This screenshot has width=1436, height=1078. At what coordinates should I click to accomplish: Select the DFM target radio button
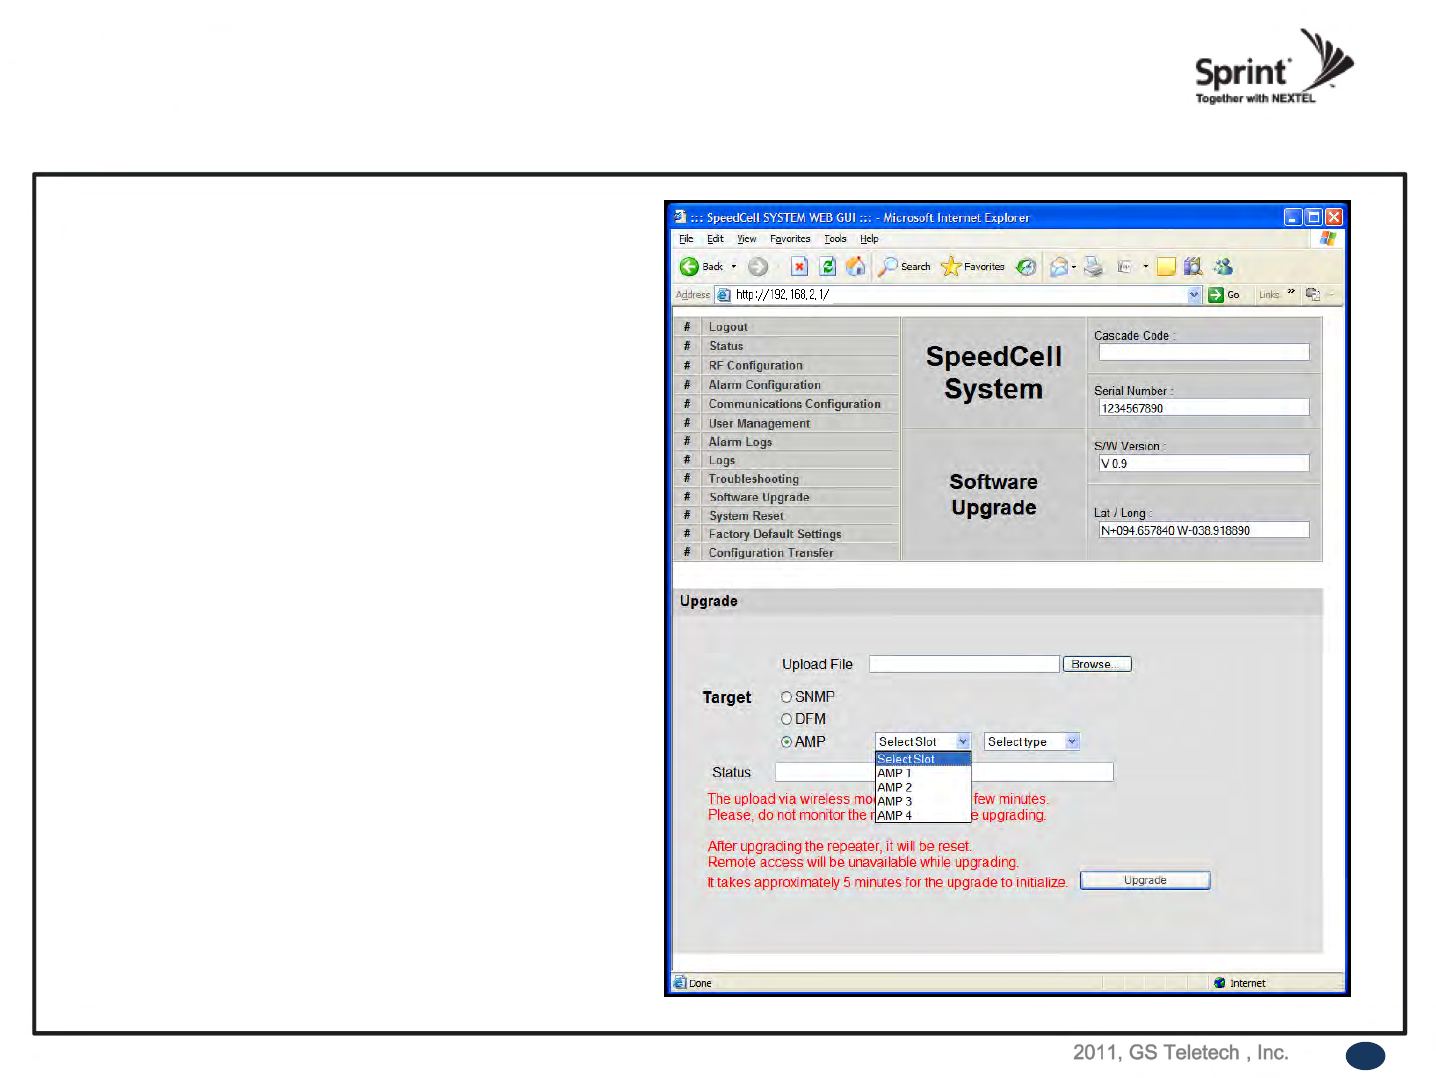tap(787, 719)
